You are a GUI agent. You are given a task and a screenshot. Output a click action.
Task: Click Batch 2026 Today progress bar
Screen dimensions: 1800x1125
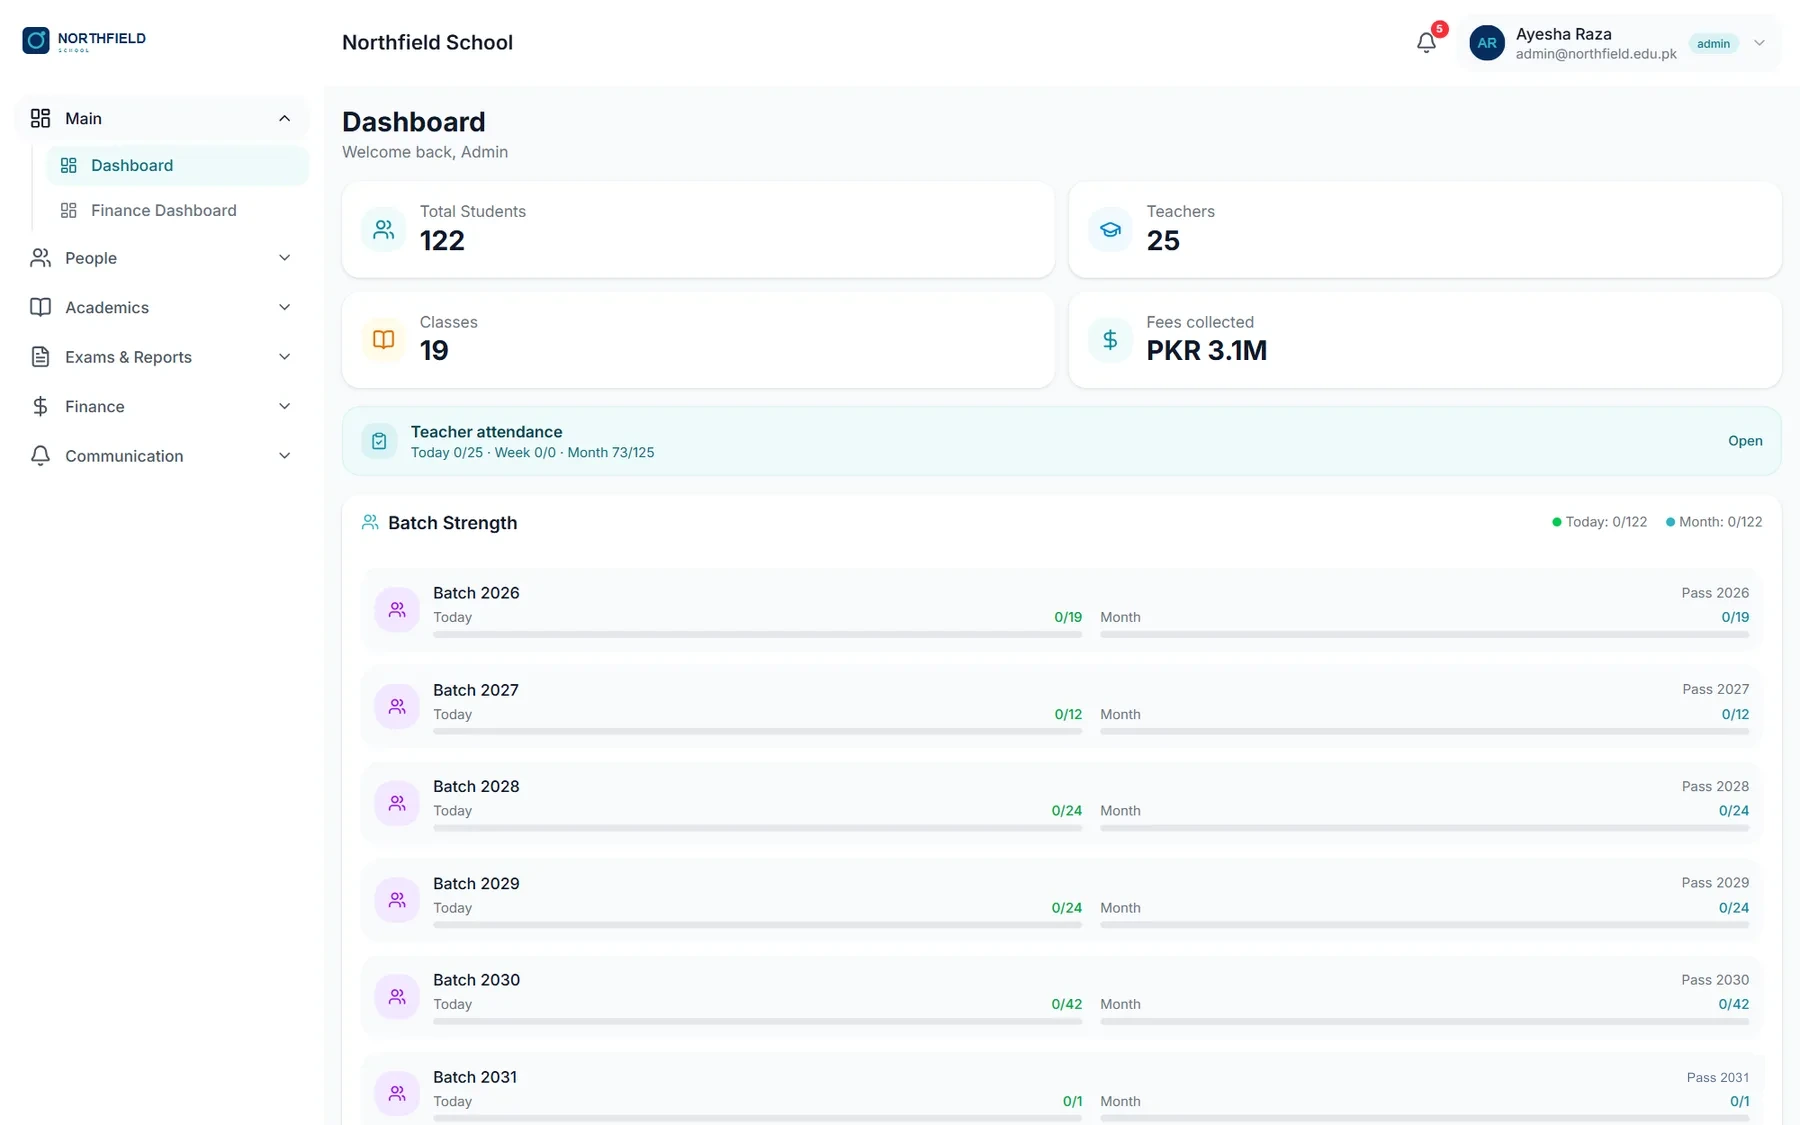click(757, 634)
